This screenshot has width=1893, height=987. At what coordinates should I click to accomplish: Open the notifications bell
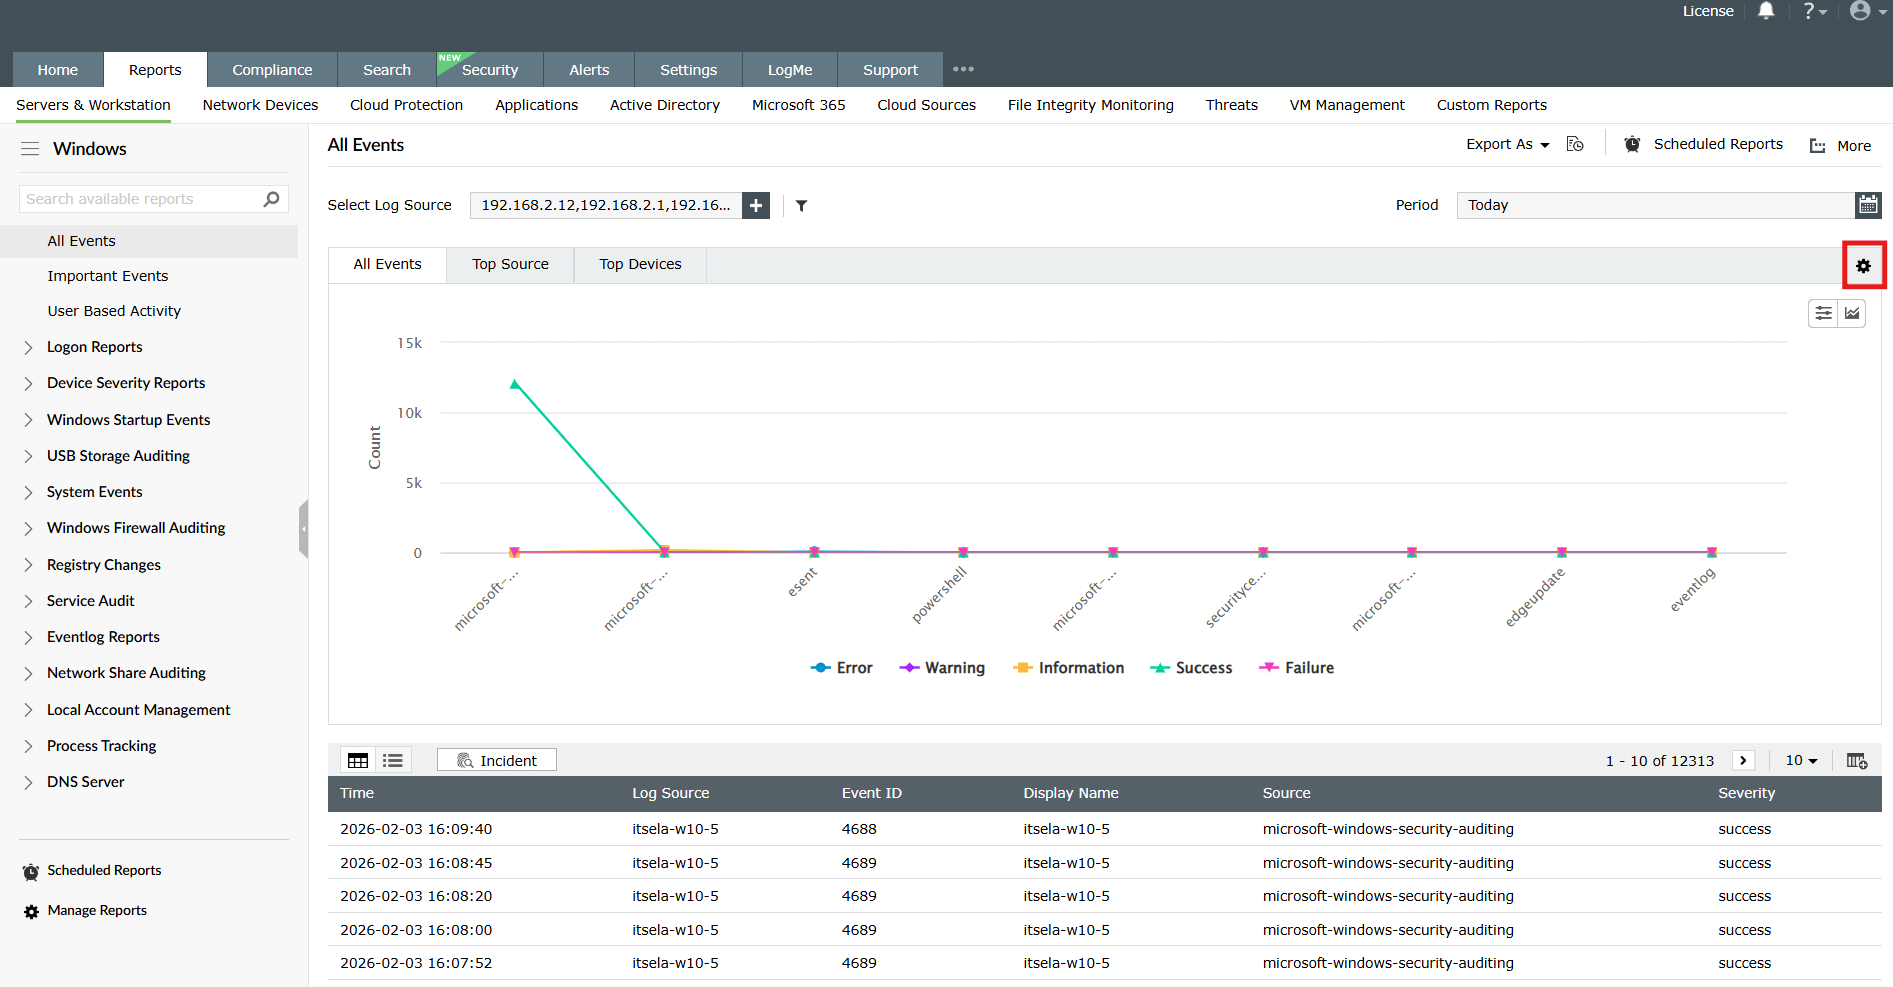(1766, 11)
